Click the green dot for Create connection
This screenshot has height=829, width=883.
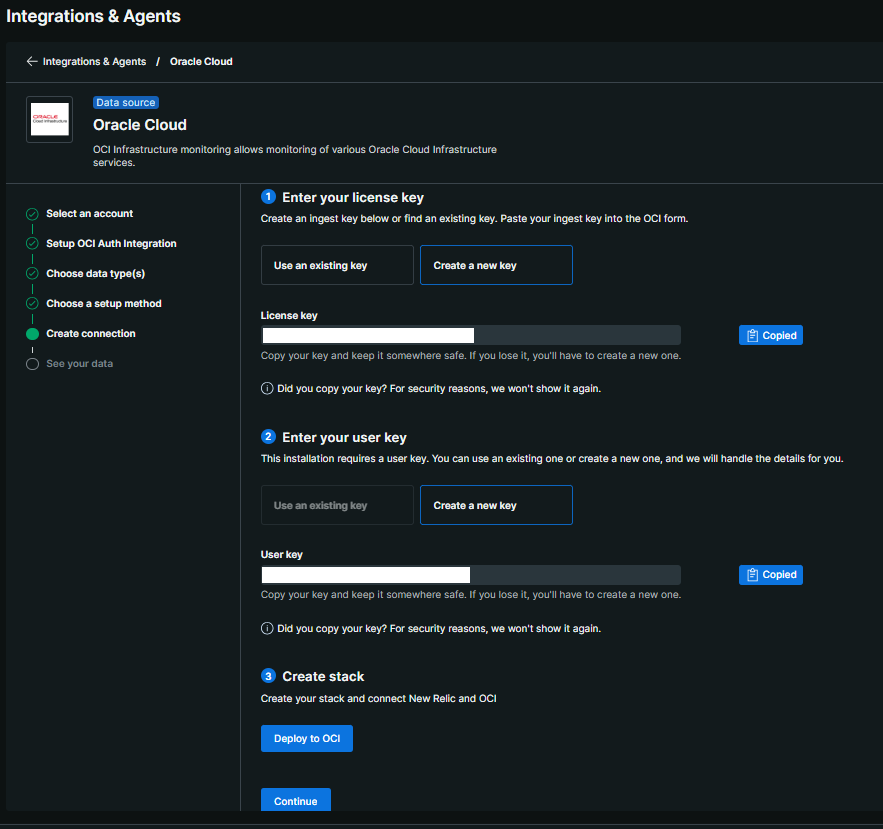(32, 334)
